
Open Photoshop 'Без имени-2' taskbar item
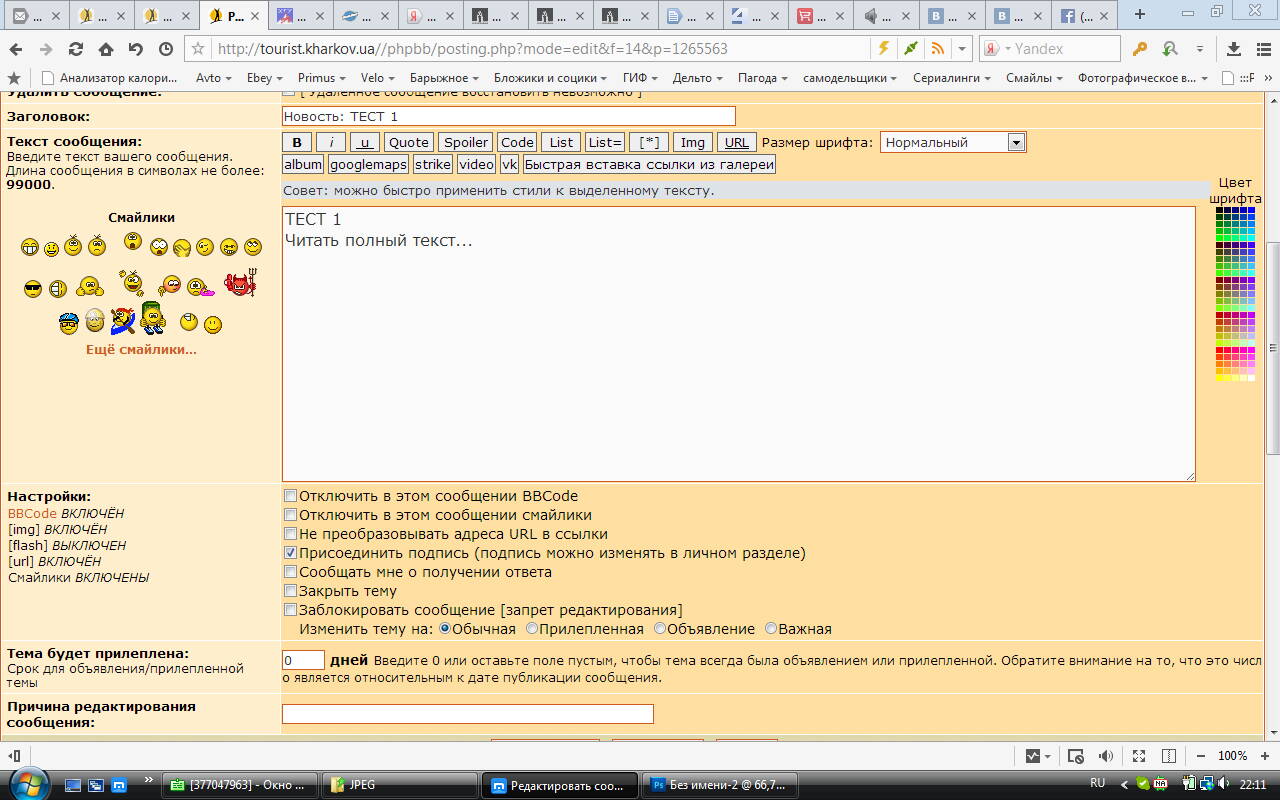pyautogui.click(x=719, y=785)
